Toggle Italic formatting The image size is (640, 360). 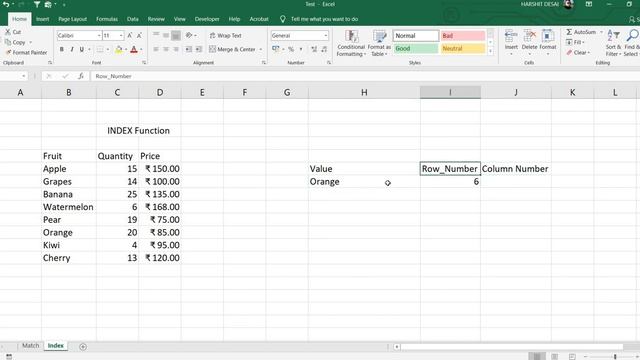click(x=72, y=49)
